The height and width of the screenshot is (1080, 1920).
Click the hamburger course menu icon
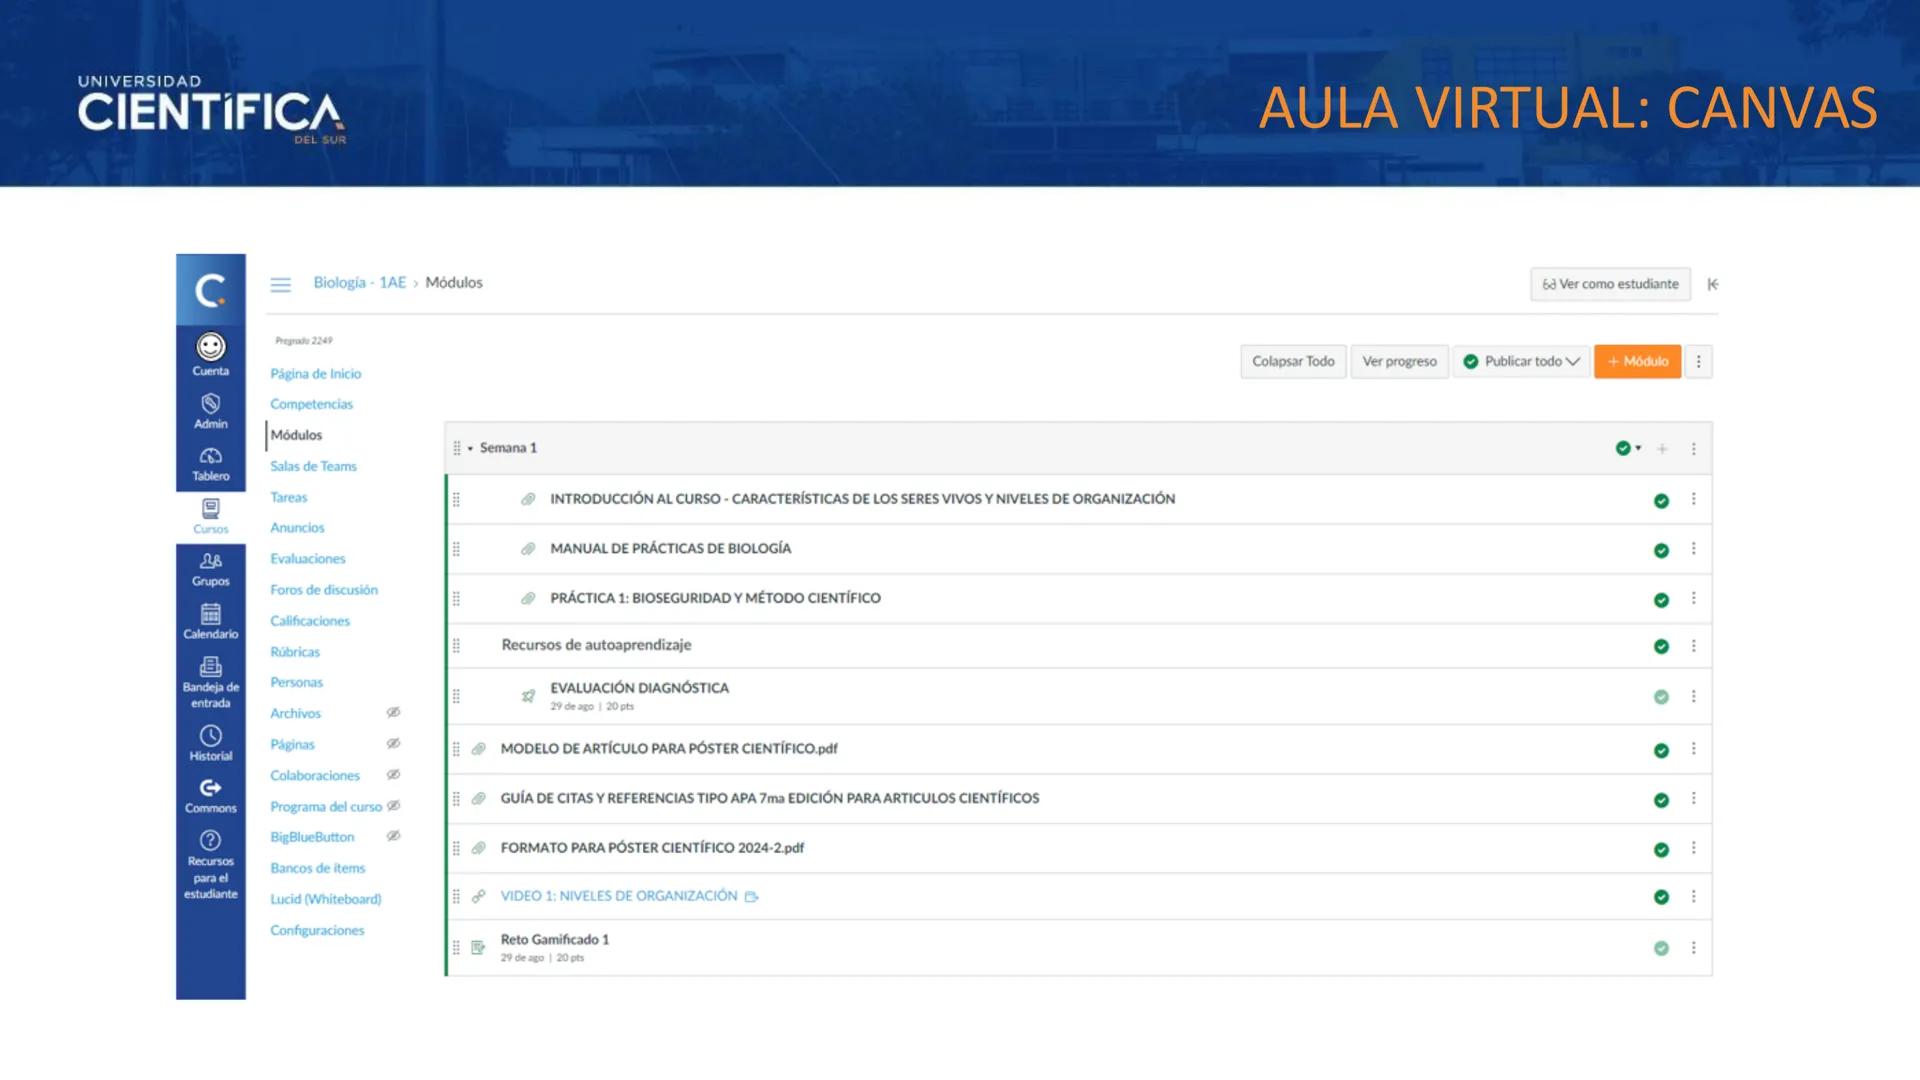[281, 285]
